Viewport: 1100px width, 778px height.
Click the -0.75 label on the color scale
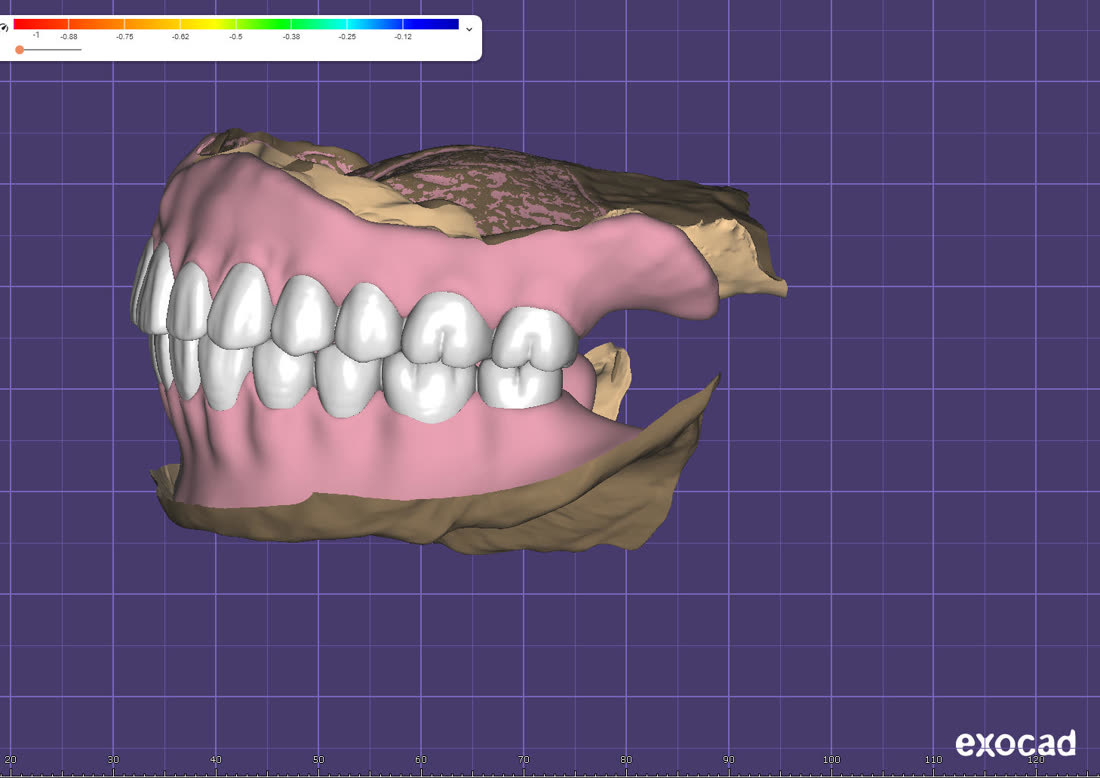tap(125, 36)
